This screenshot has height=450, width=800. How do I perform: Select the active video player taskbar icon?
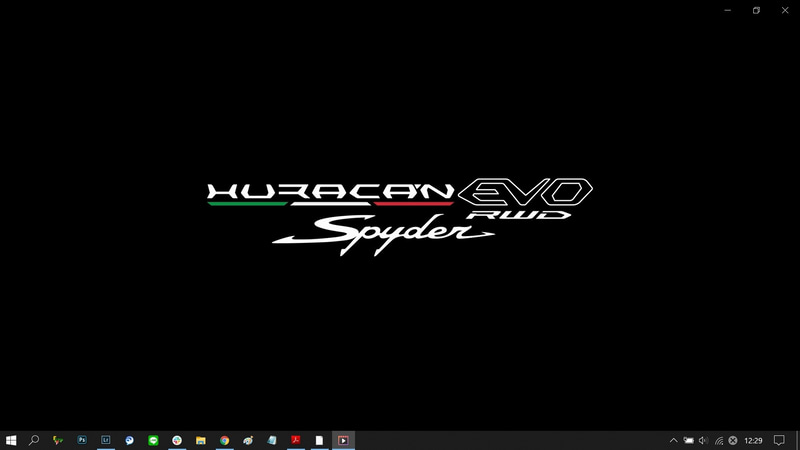[x=343, y=440]
